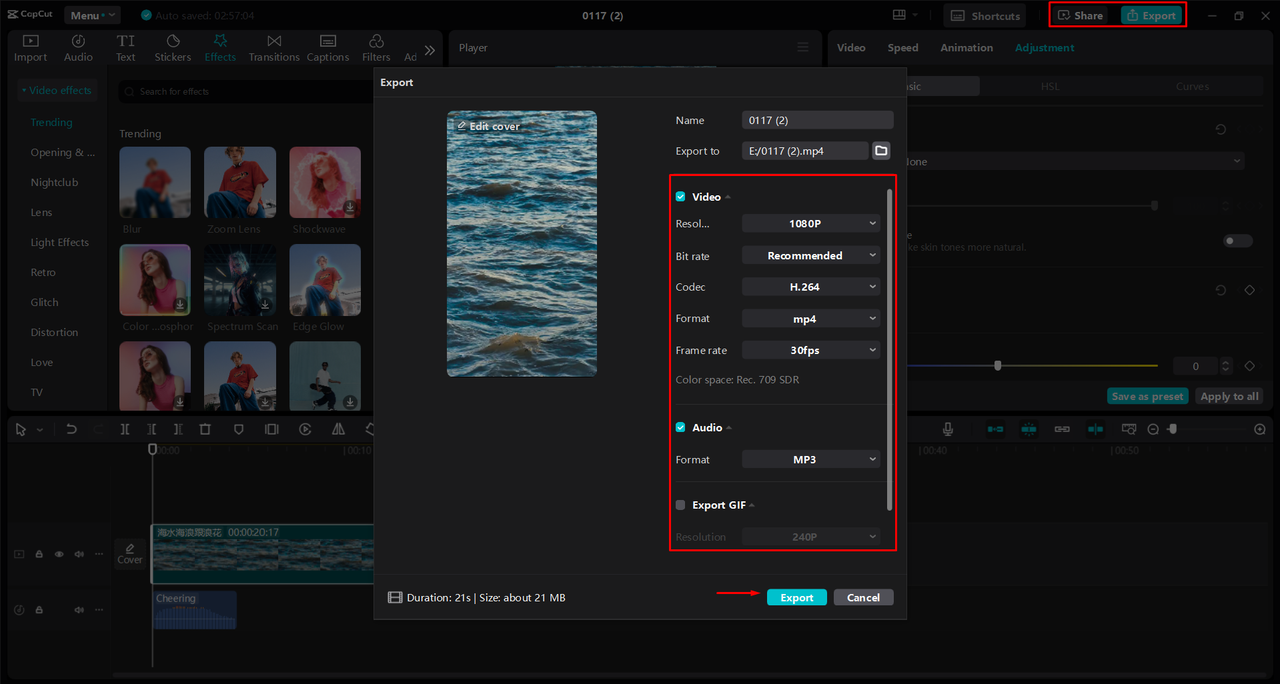Viewport: 1280px width, 684px height.
Task: Click the adjustment value slider handle
Action: click(998, 366)
